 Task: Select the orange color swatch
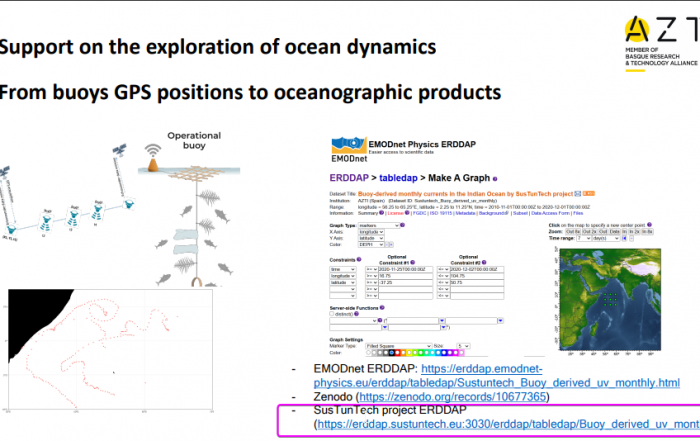(x=403, y=353)
